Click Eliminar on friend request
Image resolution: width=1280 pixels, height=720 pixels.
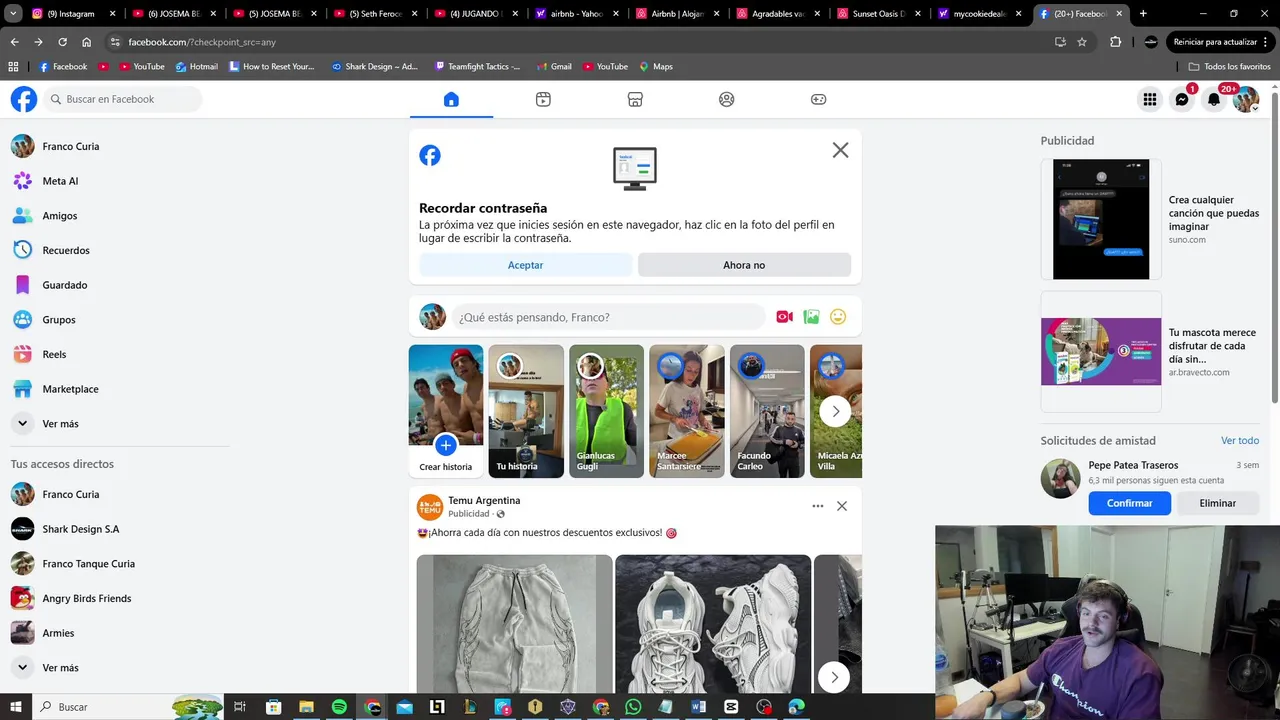click(1217, 503)
